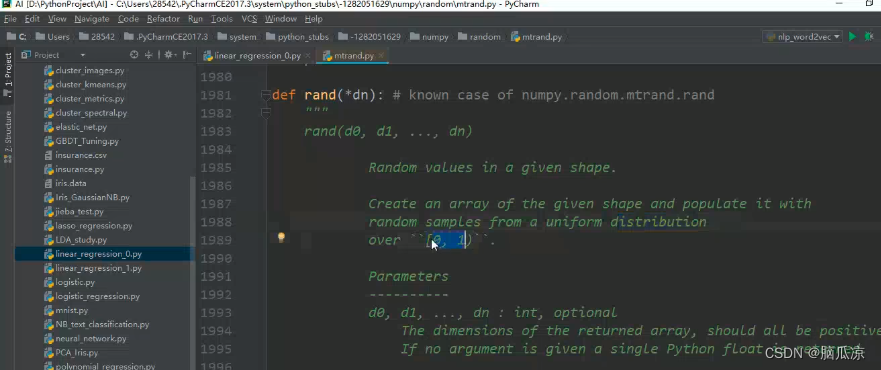Click the .PyCharmCE2017.3 breadcrumb
Screen dimensions: 881x370
point(166,37)
